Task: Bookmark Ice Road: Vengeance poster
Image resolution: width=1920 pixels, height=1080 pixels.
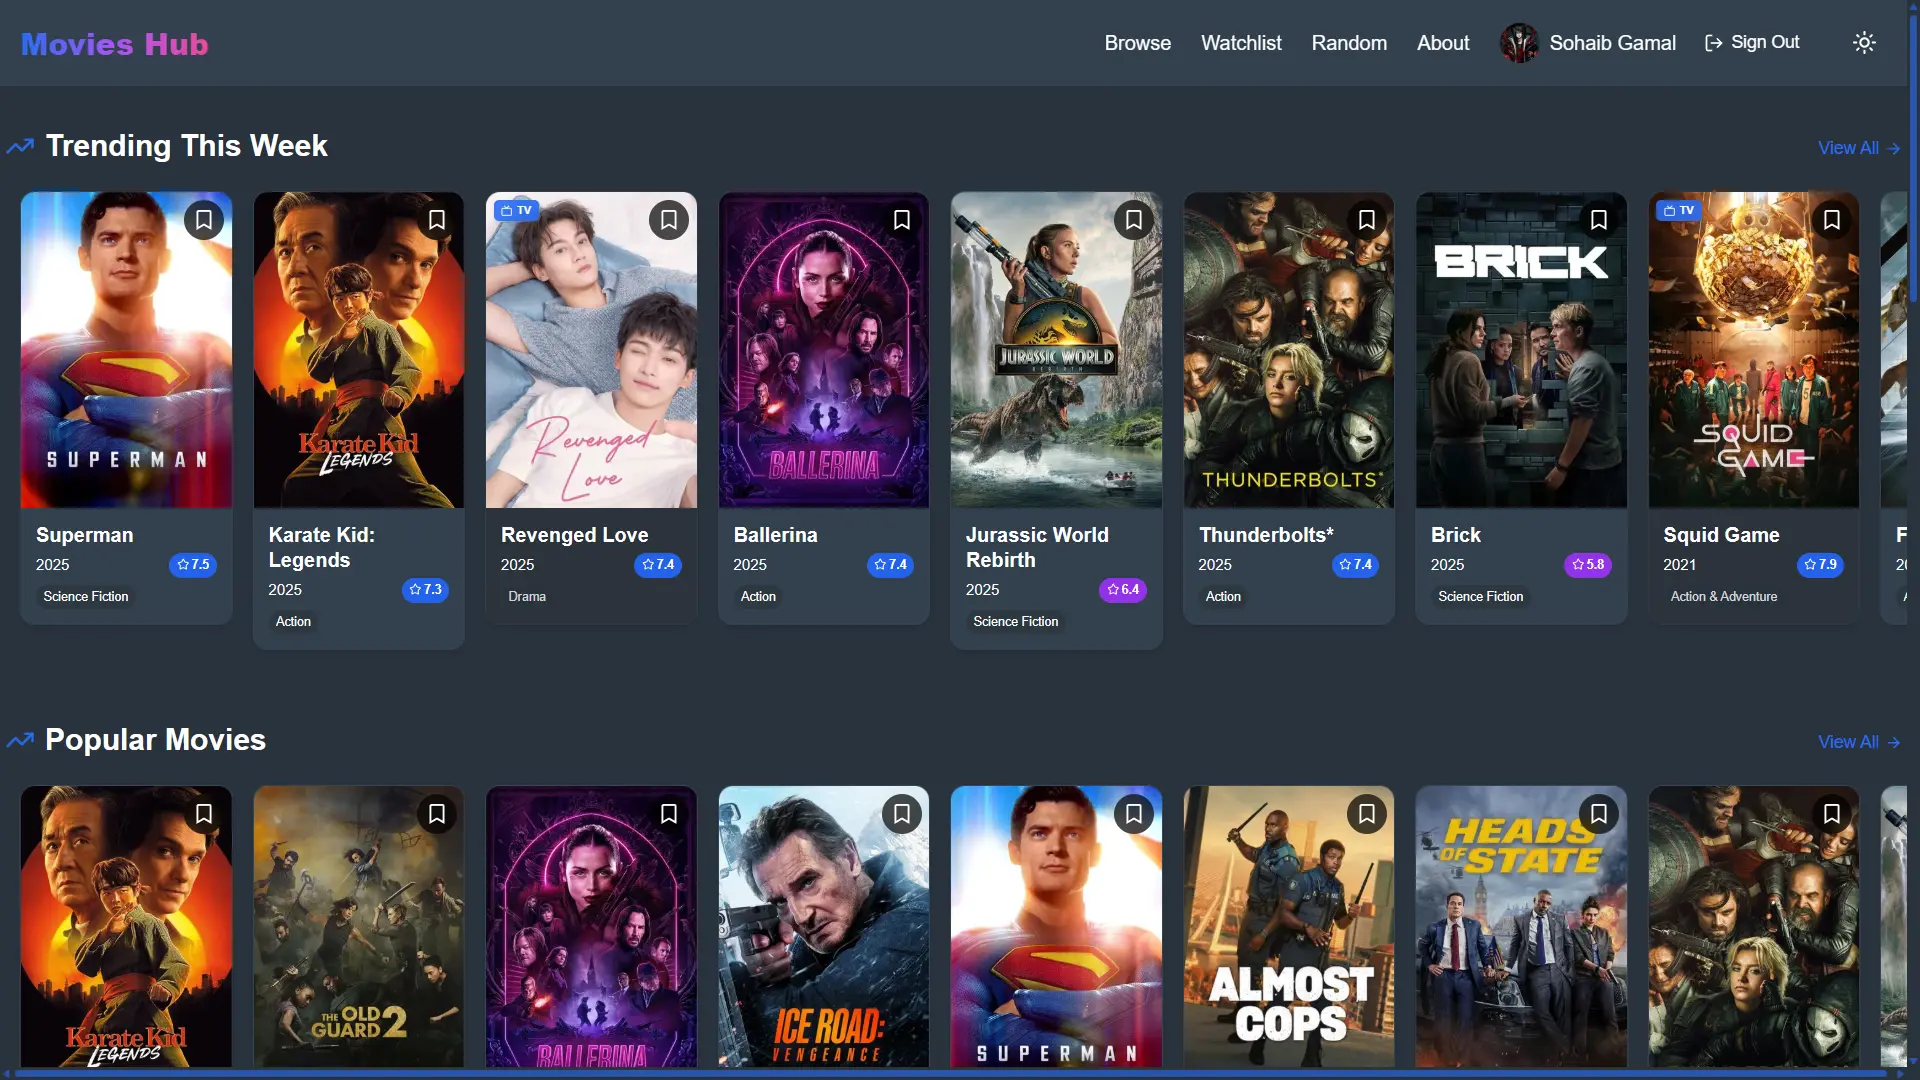Action: [902, 814]
